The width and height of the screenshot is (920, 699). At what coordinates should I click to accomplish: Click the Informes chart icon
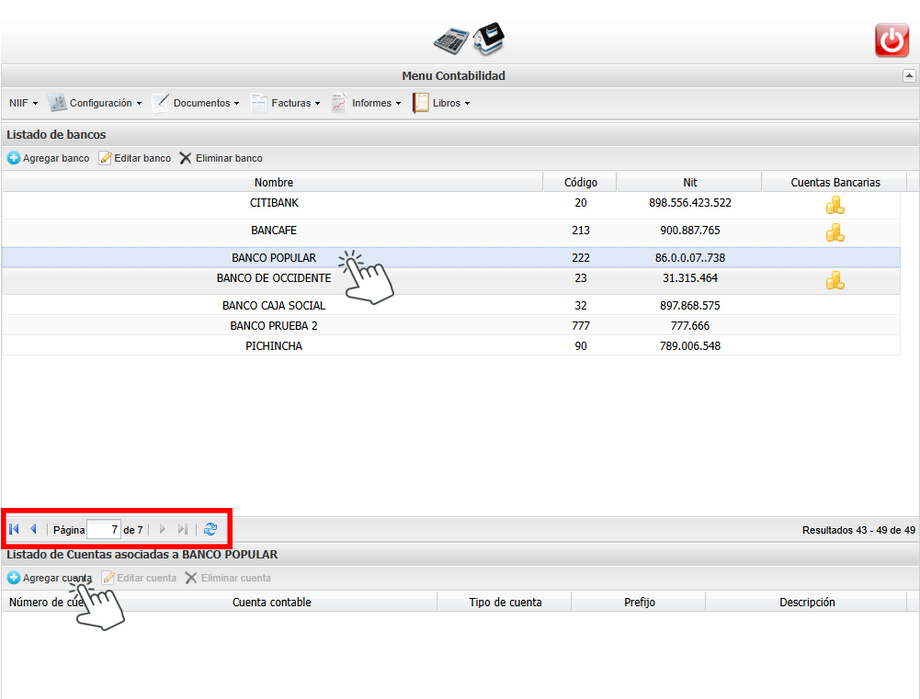(x=340, y=103)
